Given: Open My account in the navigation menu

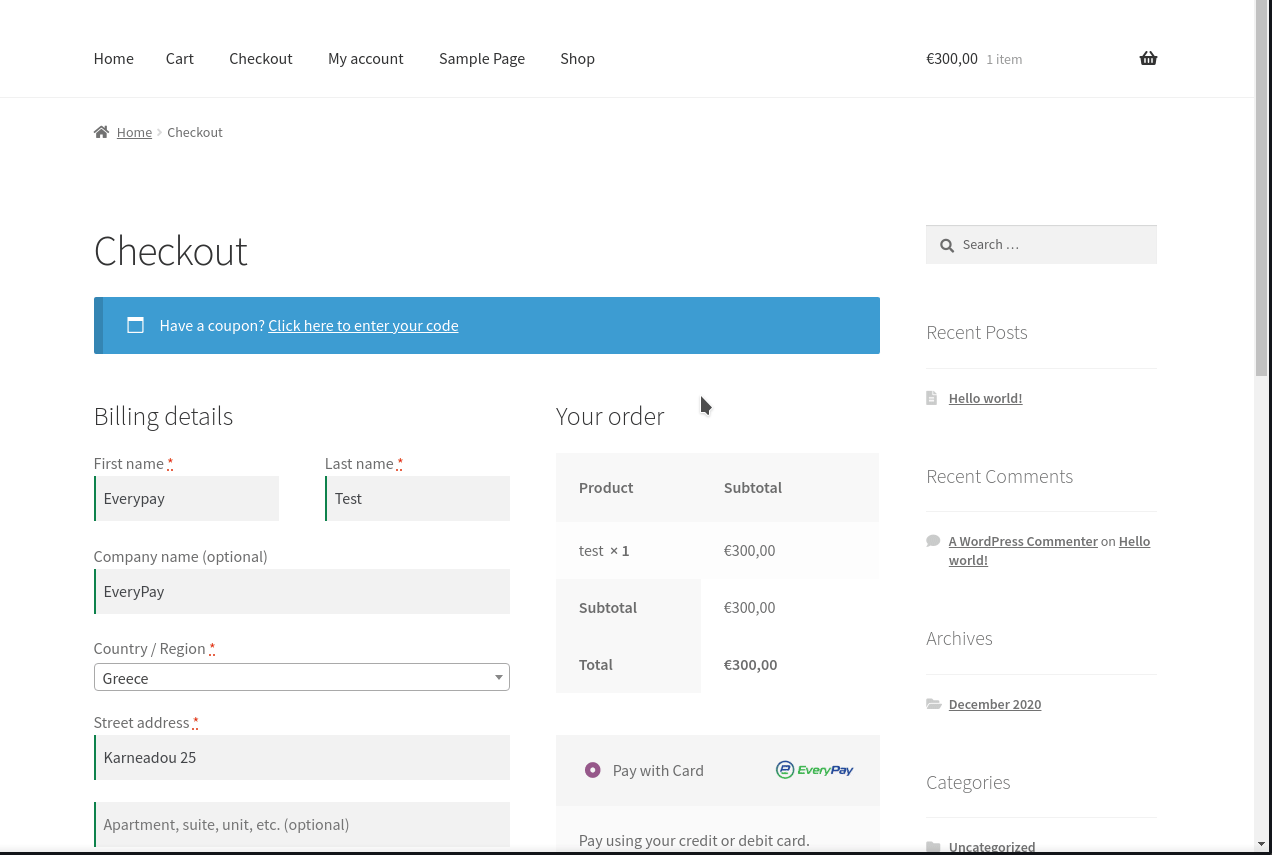Looking at the screenshot, I should 366,58.
